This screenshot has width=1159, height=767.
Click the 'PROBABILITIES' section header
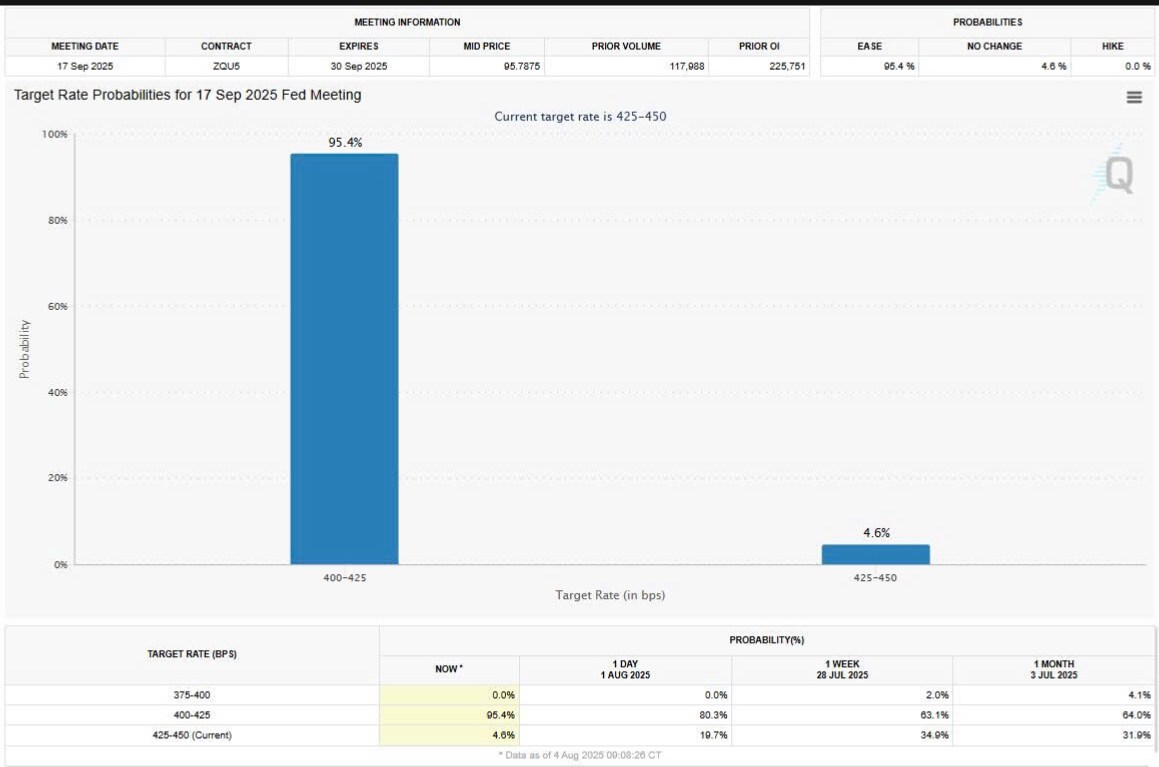tap(988, 22)
